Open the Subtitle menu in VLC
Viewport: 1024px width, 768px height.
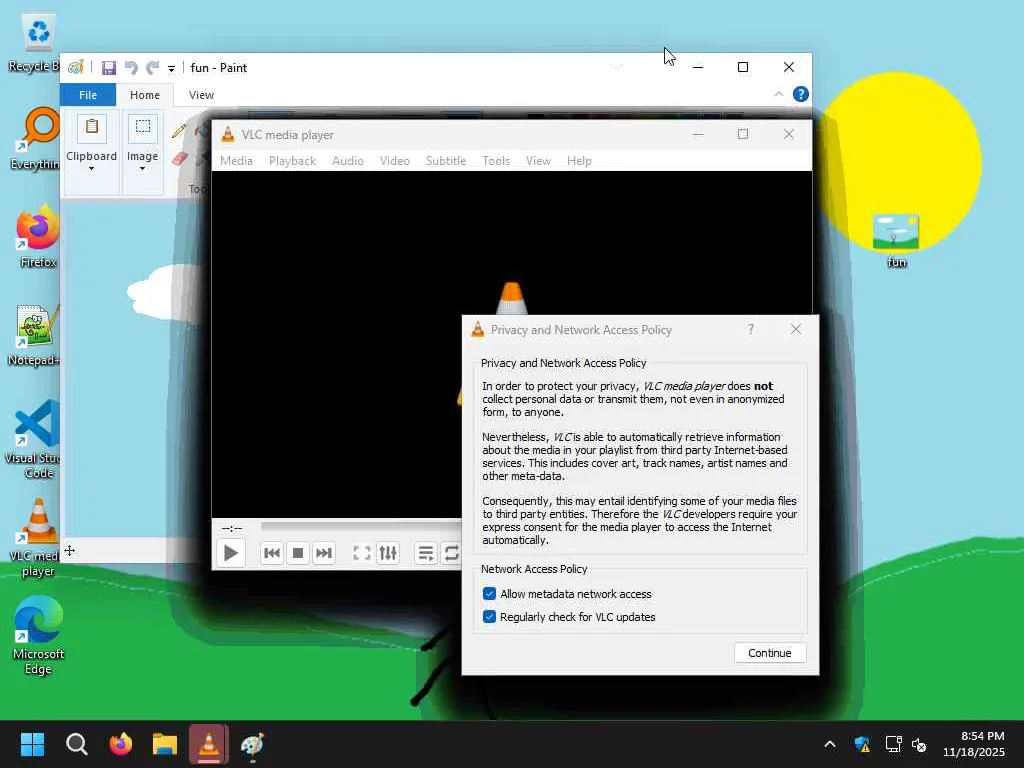coord(446,161)
